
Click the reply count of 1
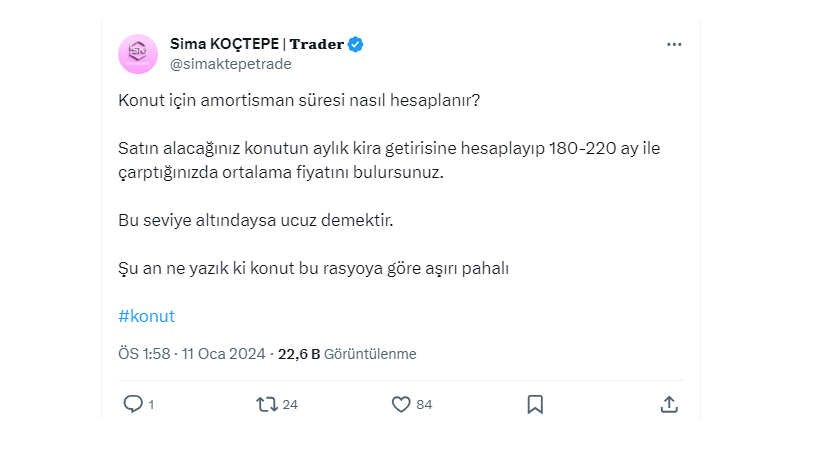tap(151, 405)
